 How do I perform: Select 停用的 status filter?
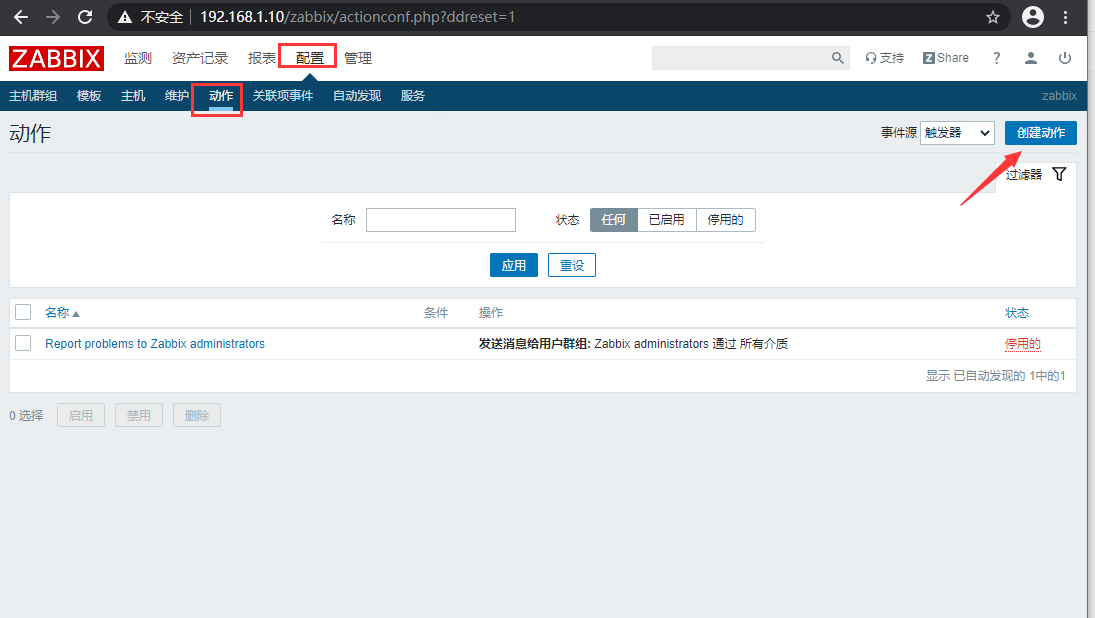[x=726, y=219]
